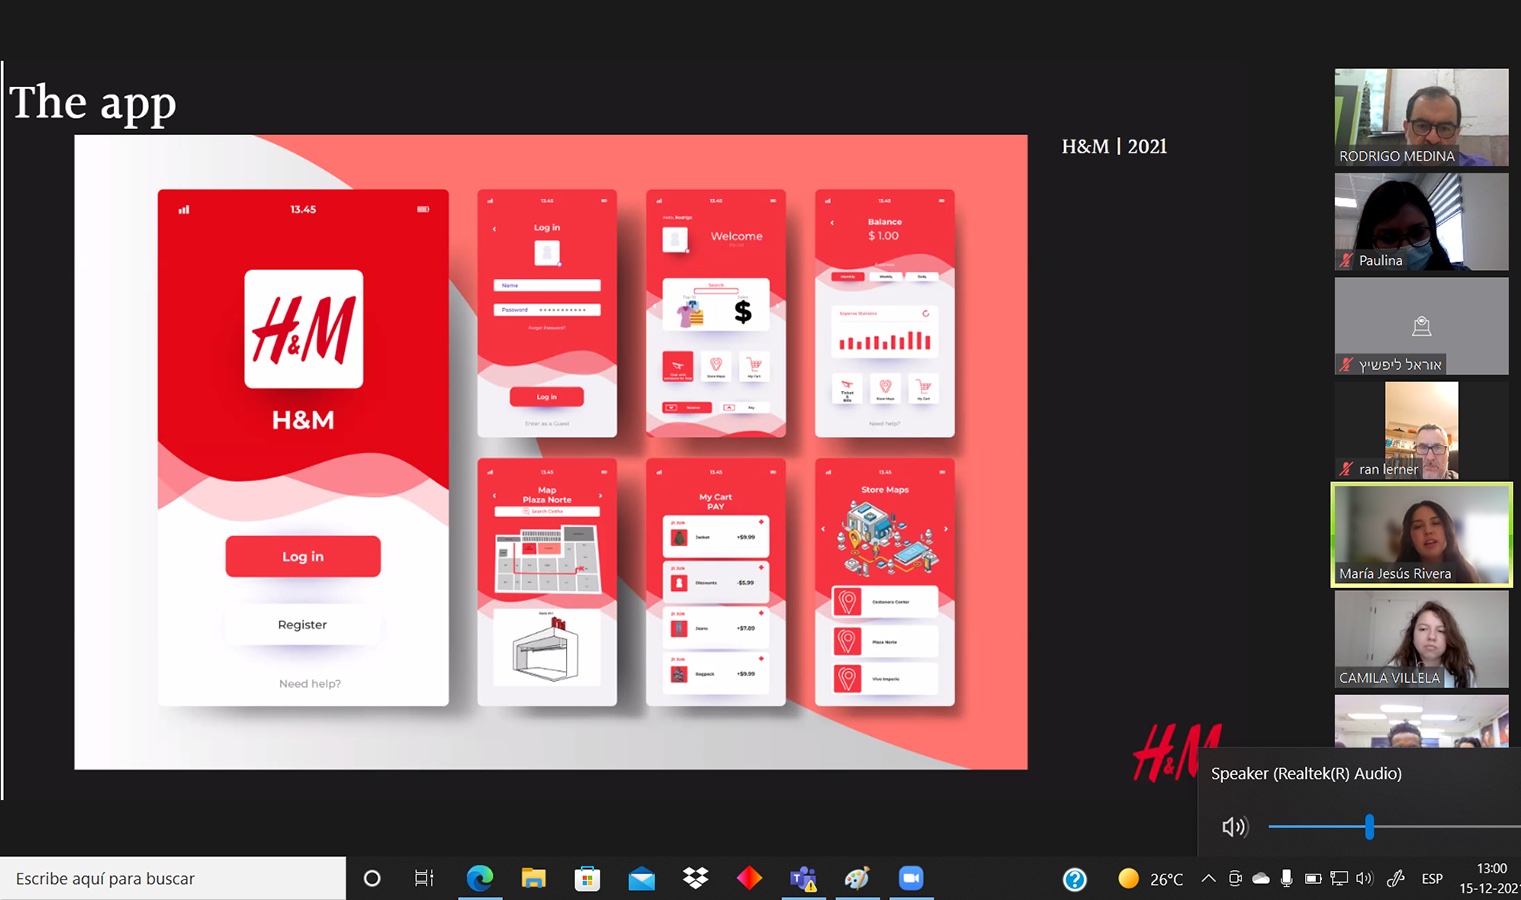Image resolution: width=1521 pixels, height=900 pixels.
Task: Click the Task View icon
Action: tap(424, 878)
